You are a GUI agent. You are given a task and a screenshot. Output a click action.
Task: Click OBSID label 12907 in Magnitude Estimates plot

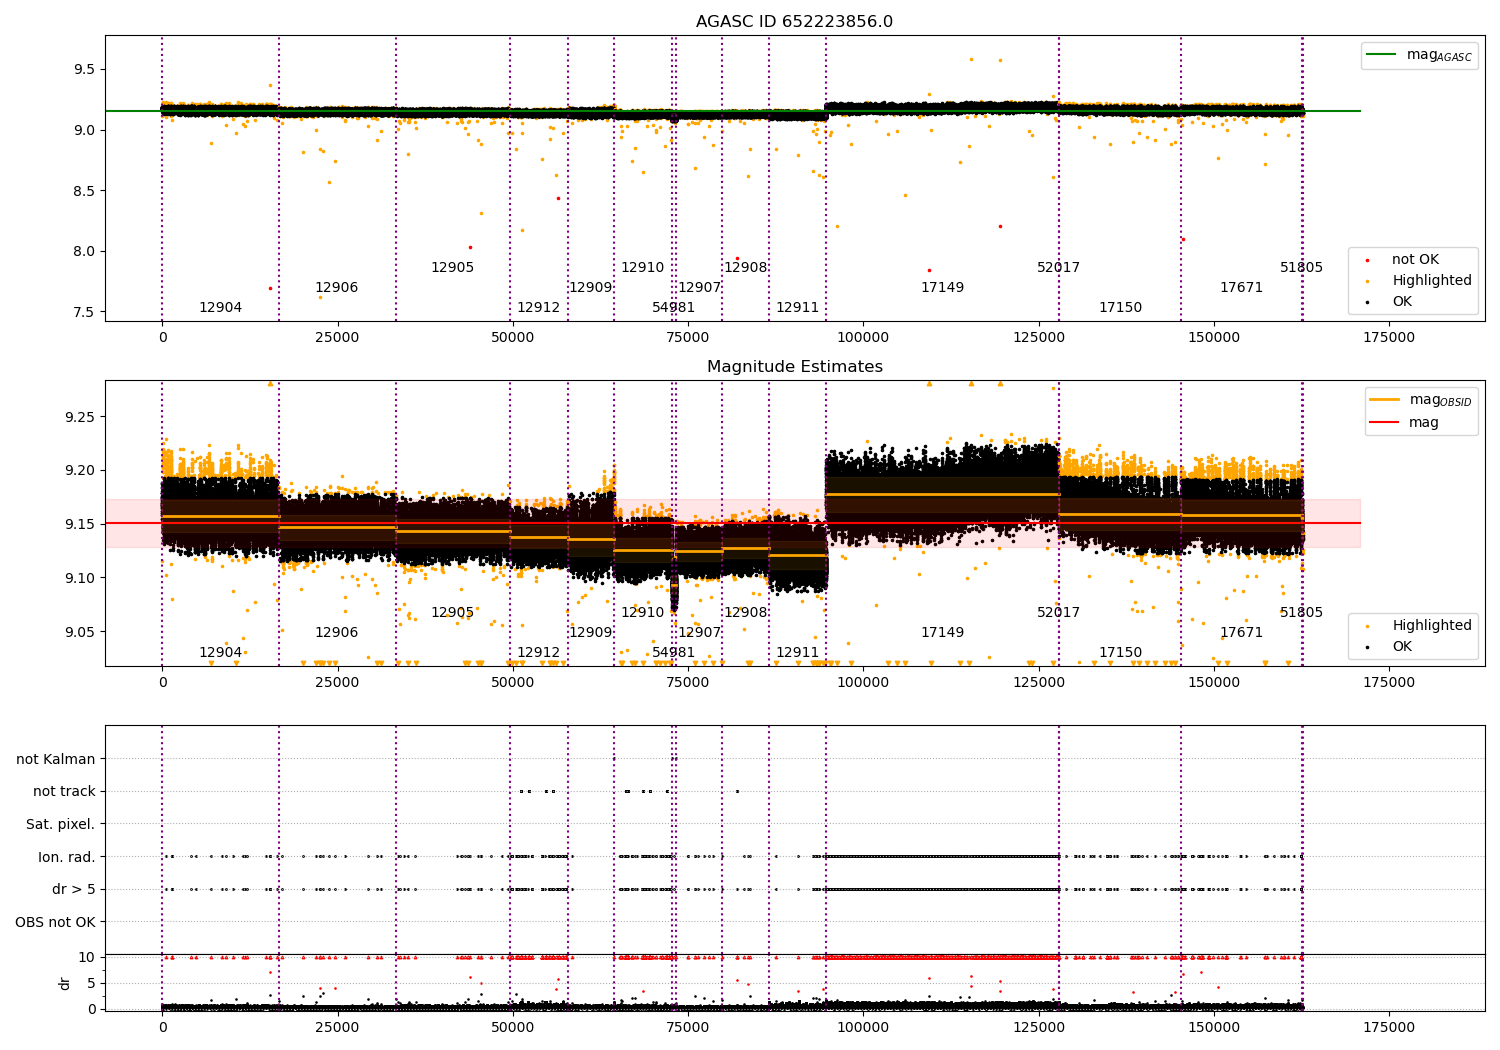[699, 633]
